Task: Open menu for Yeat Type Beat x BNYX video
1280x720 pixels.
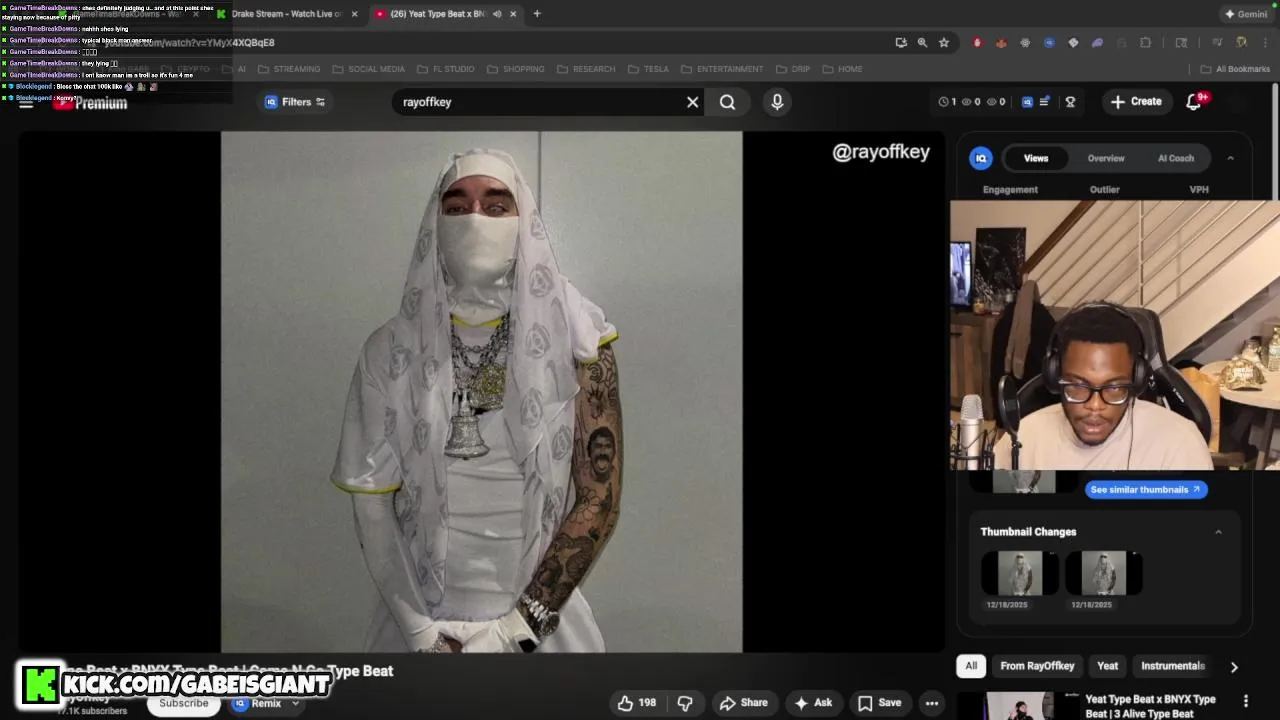Action: (x=1246, y=701)
